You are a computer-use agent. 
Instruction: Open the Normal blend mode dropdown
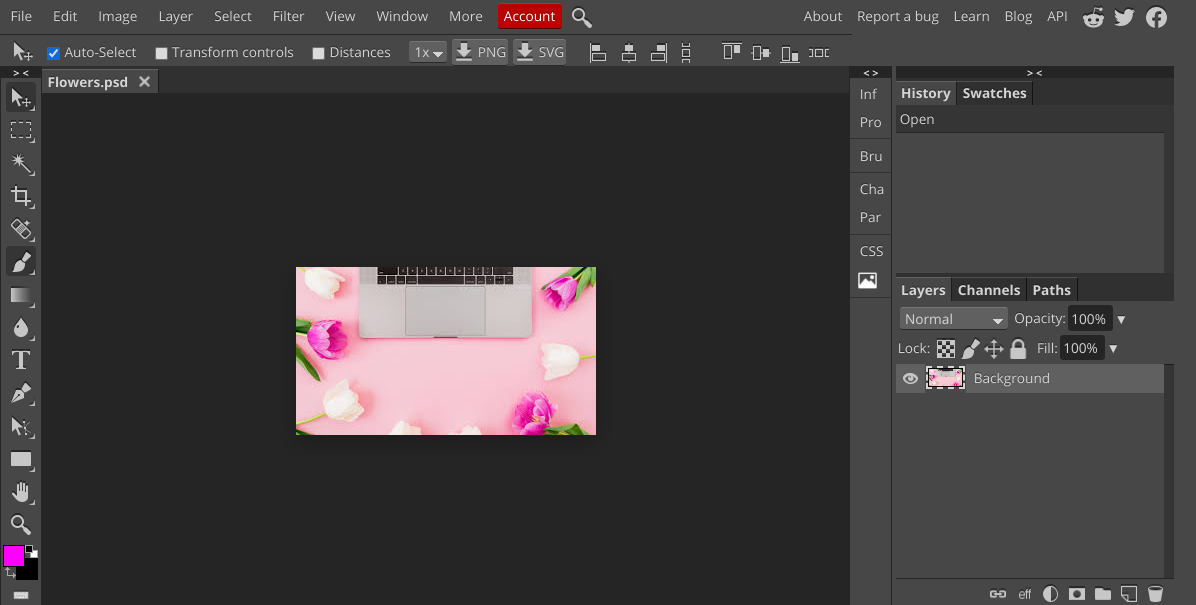952,318
